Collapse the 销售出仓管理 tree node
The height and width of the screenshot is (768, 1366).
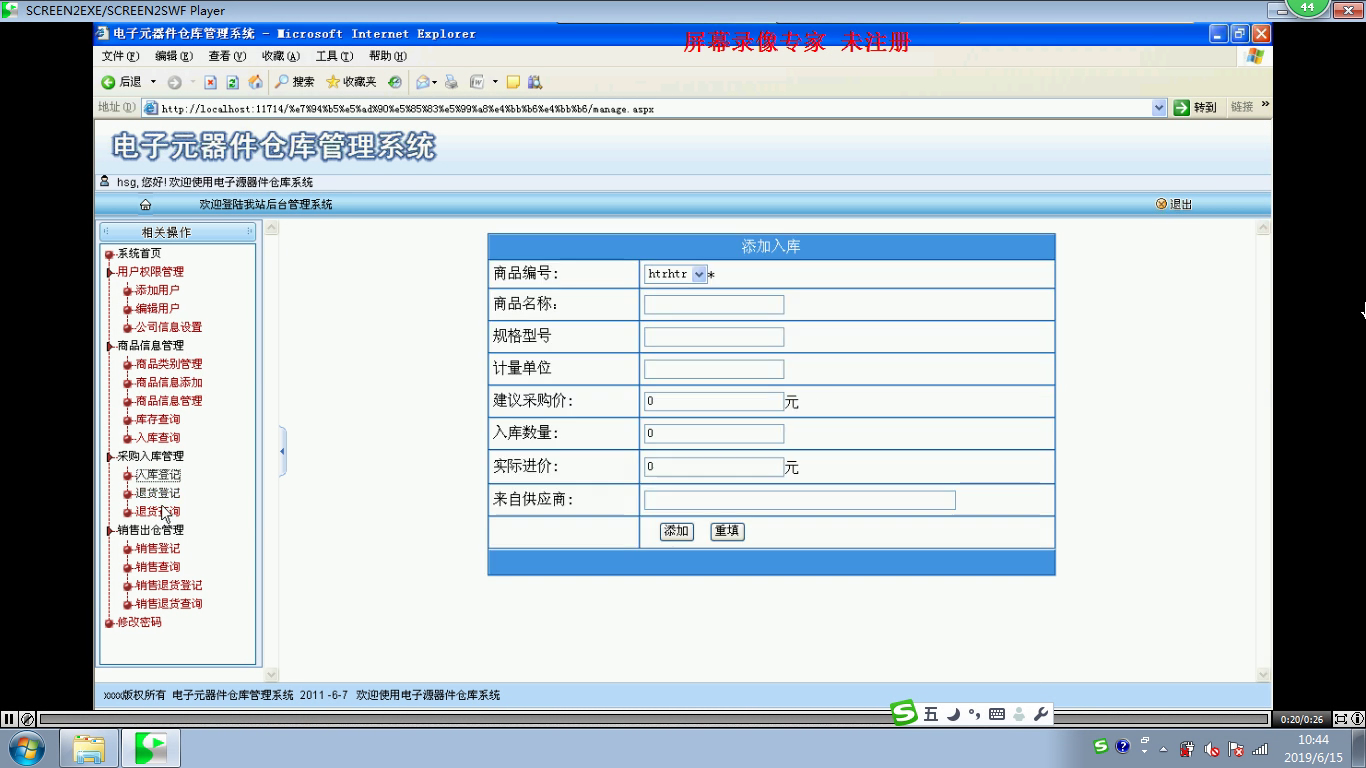tap(110, 531)
